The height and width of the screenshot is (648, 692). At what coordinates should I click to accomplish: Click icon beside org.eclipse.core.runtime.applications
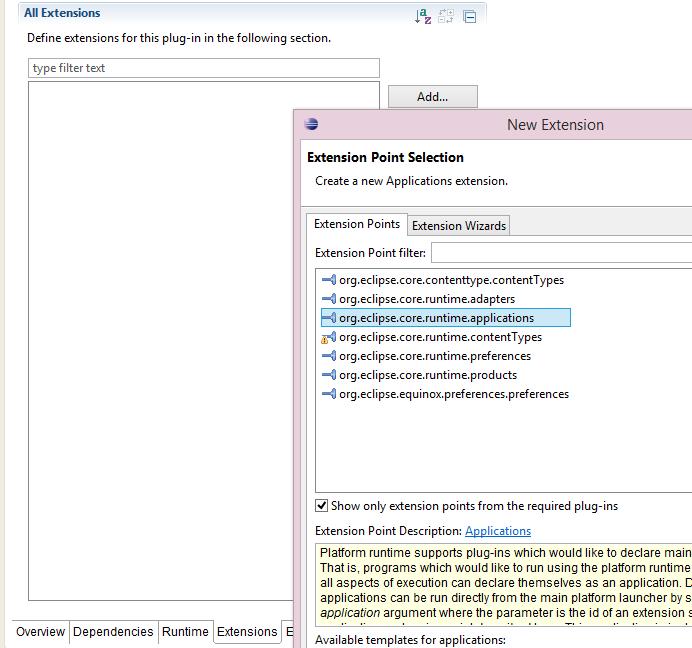[329, 318]
